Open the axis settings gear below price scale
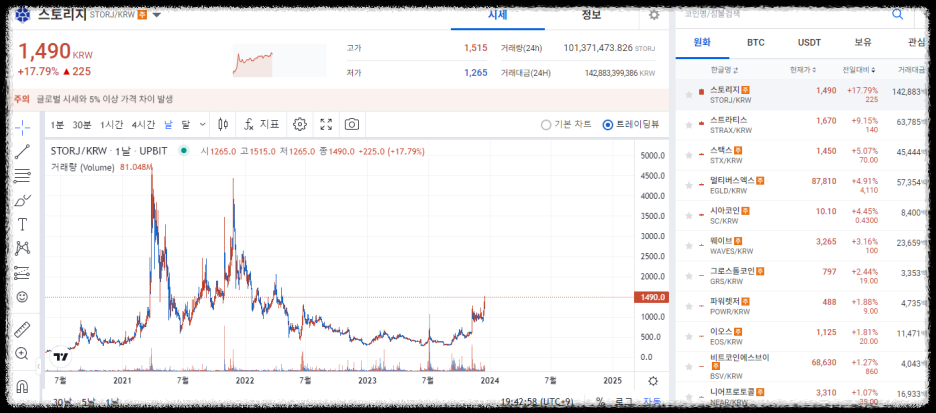The height and width of the screenshot is (413, 936). tap(653, 381)
